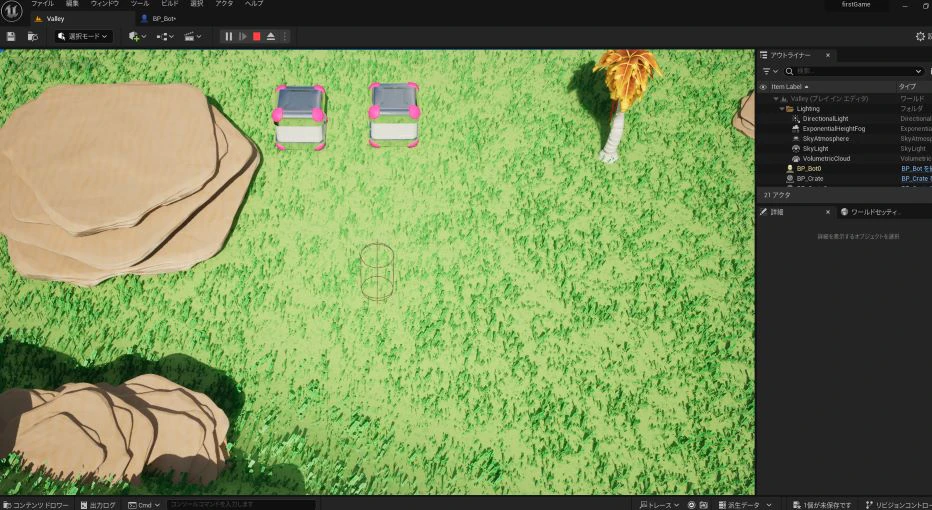The width and height of the screenshot is (932, 510).
Task: Open play options three-dot menu
Action: (285, 37)
